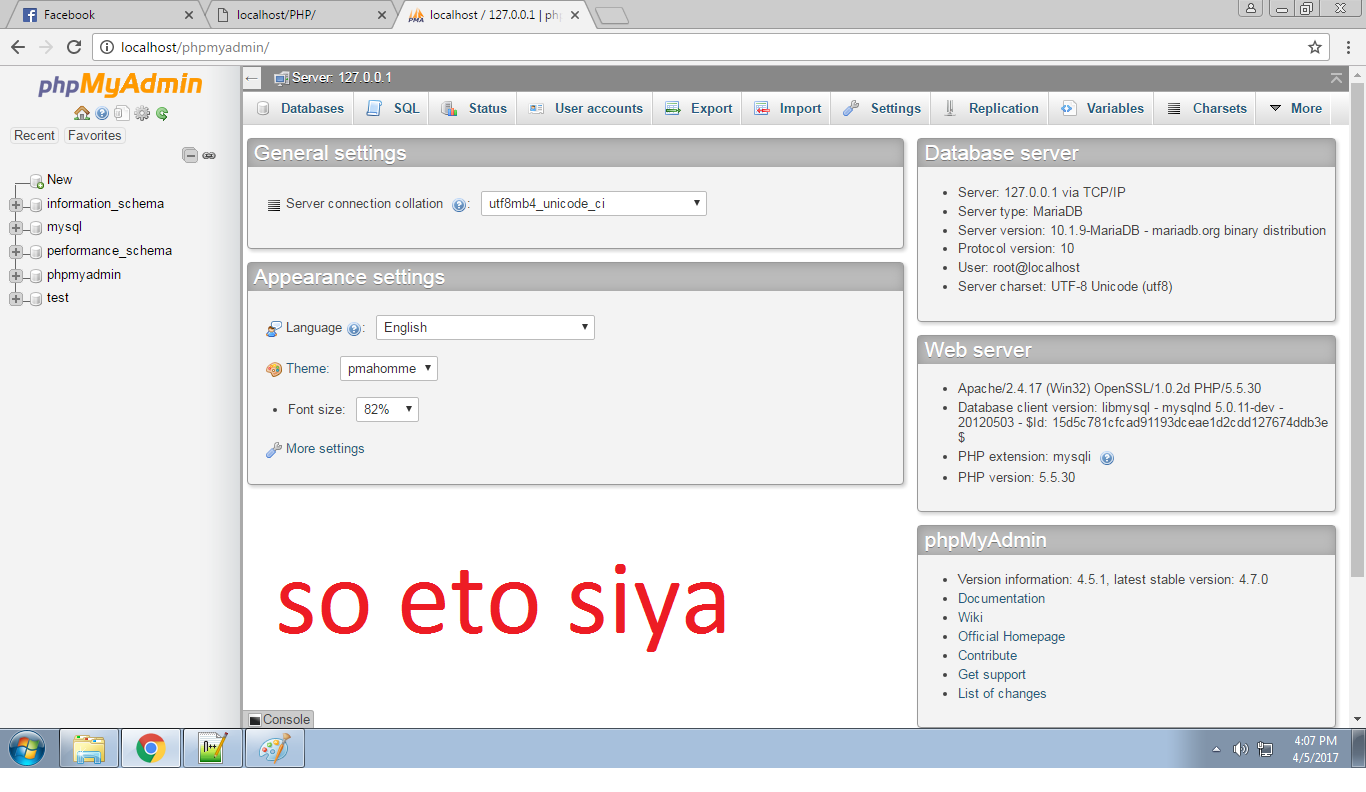Click the Official Homepage link
This screenshot has width=1366, height=792.
(1011, 636)
